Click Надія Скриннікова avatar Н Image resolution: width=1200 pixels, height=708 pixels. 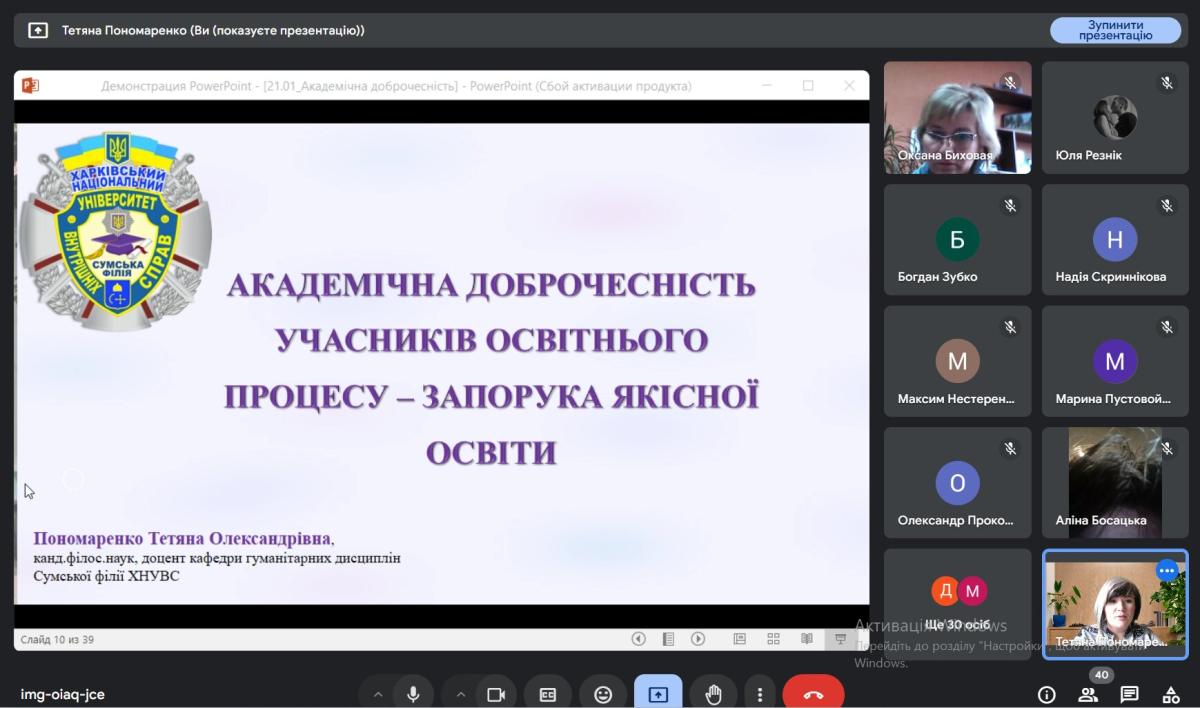pyautogui.click(x=1115, y=240)
